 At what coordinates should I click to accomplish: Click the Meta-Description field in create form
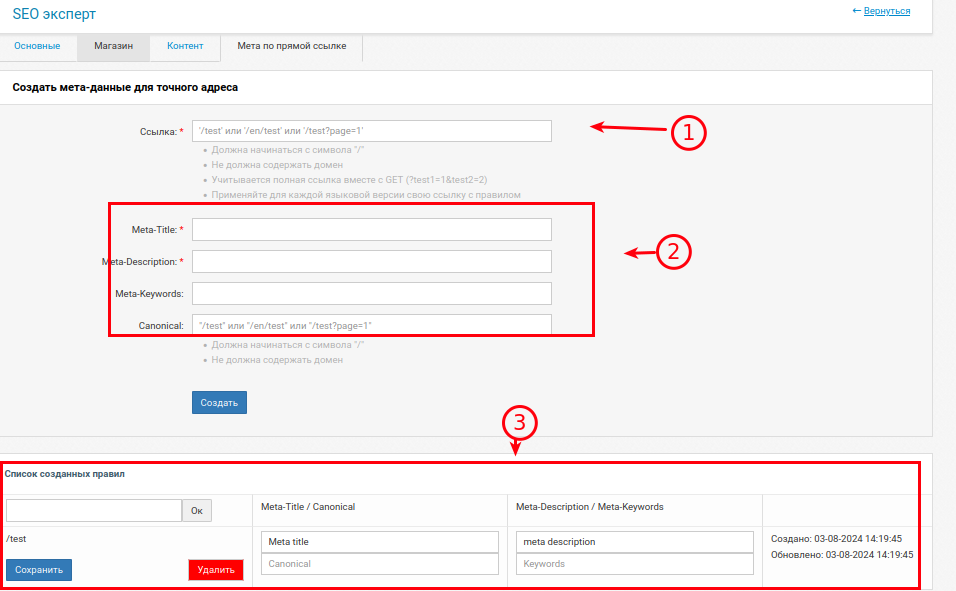[x=372, y=262]
